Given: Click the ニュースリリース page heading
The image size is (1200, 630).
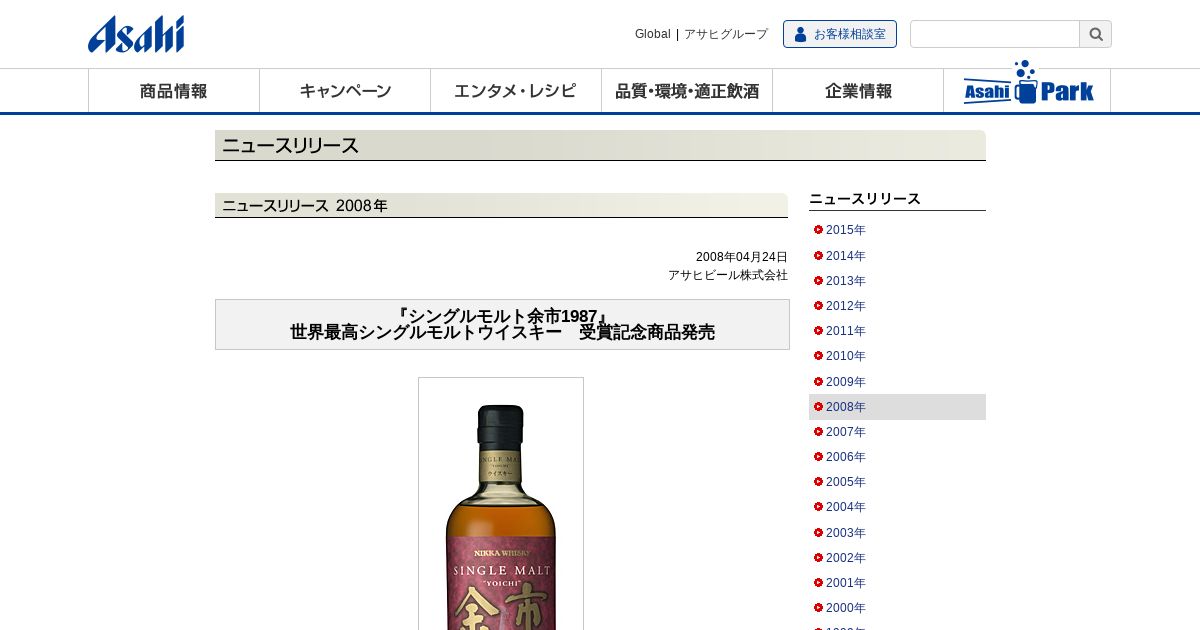Looking at the screenshot, I should (600, 145).
